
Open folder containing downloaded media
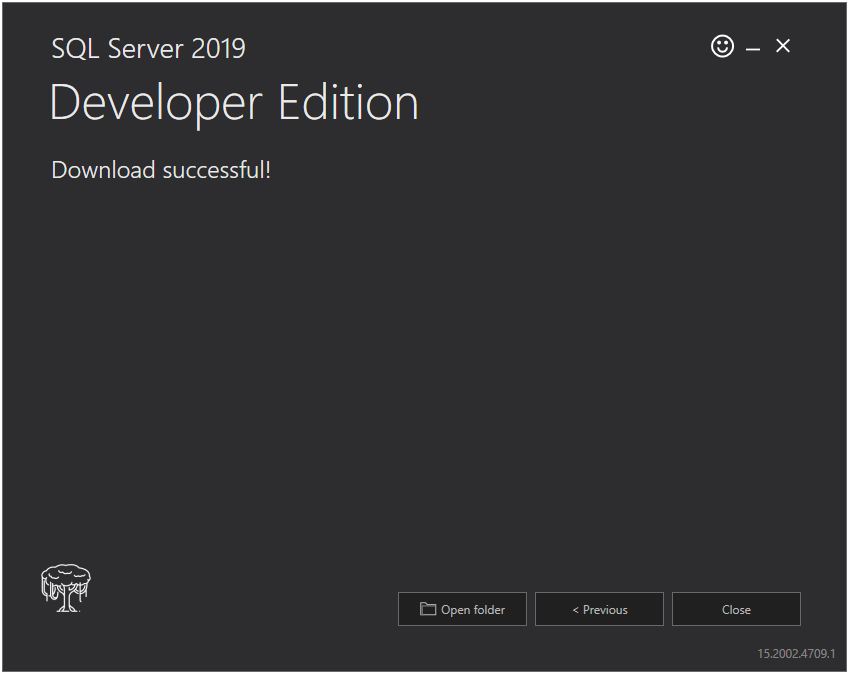click(462, 609)
